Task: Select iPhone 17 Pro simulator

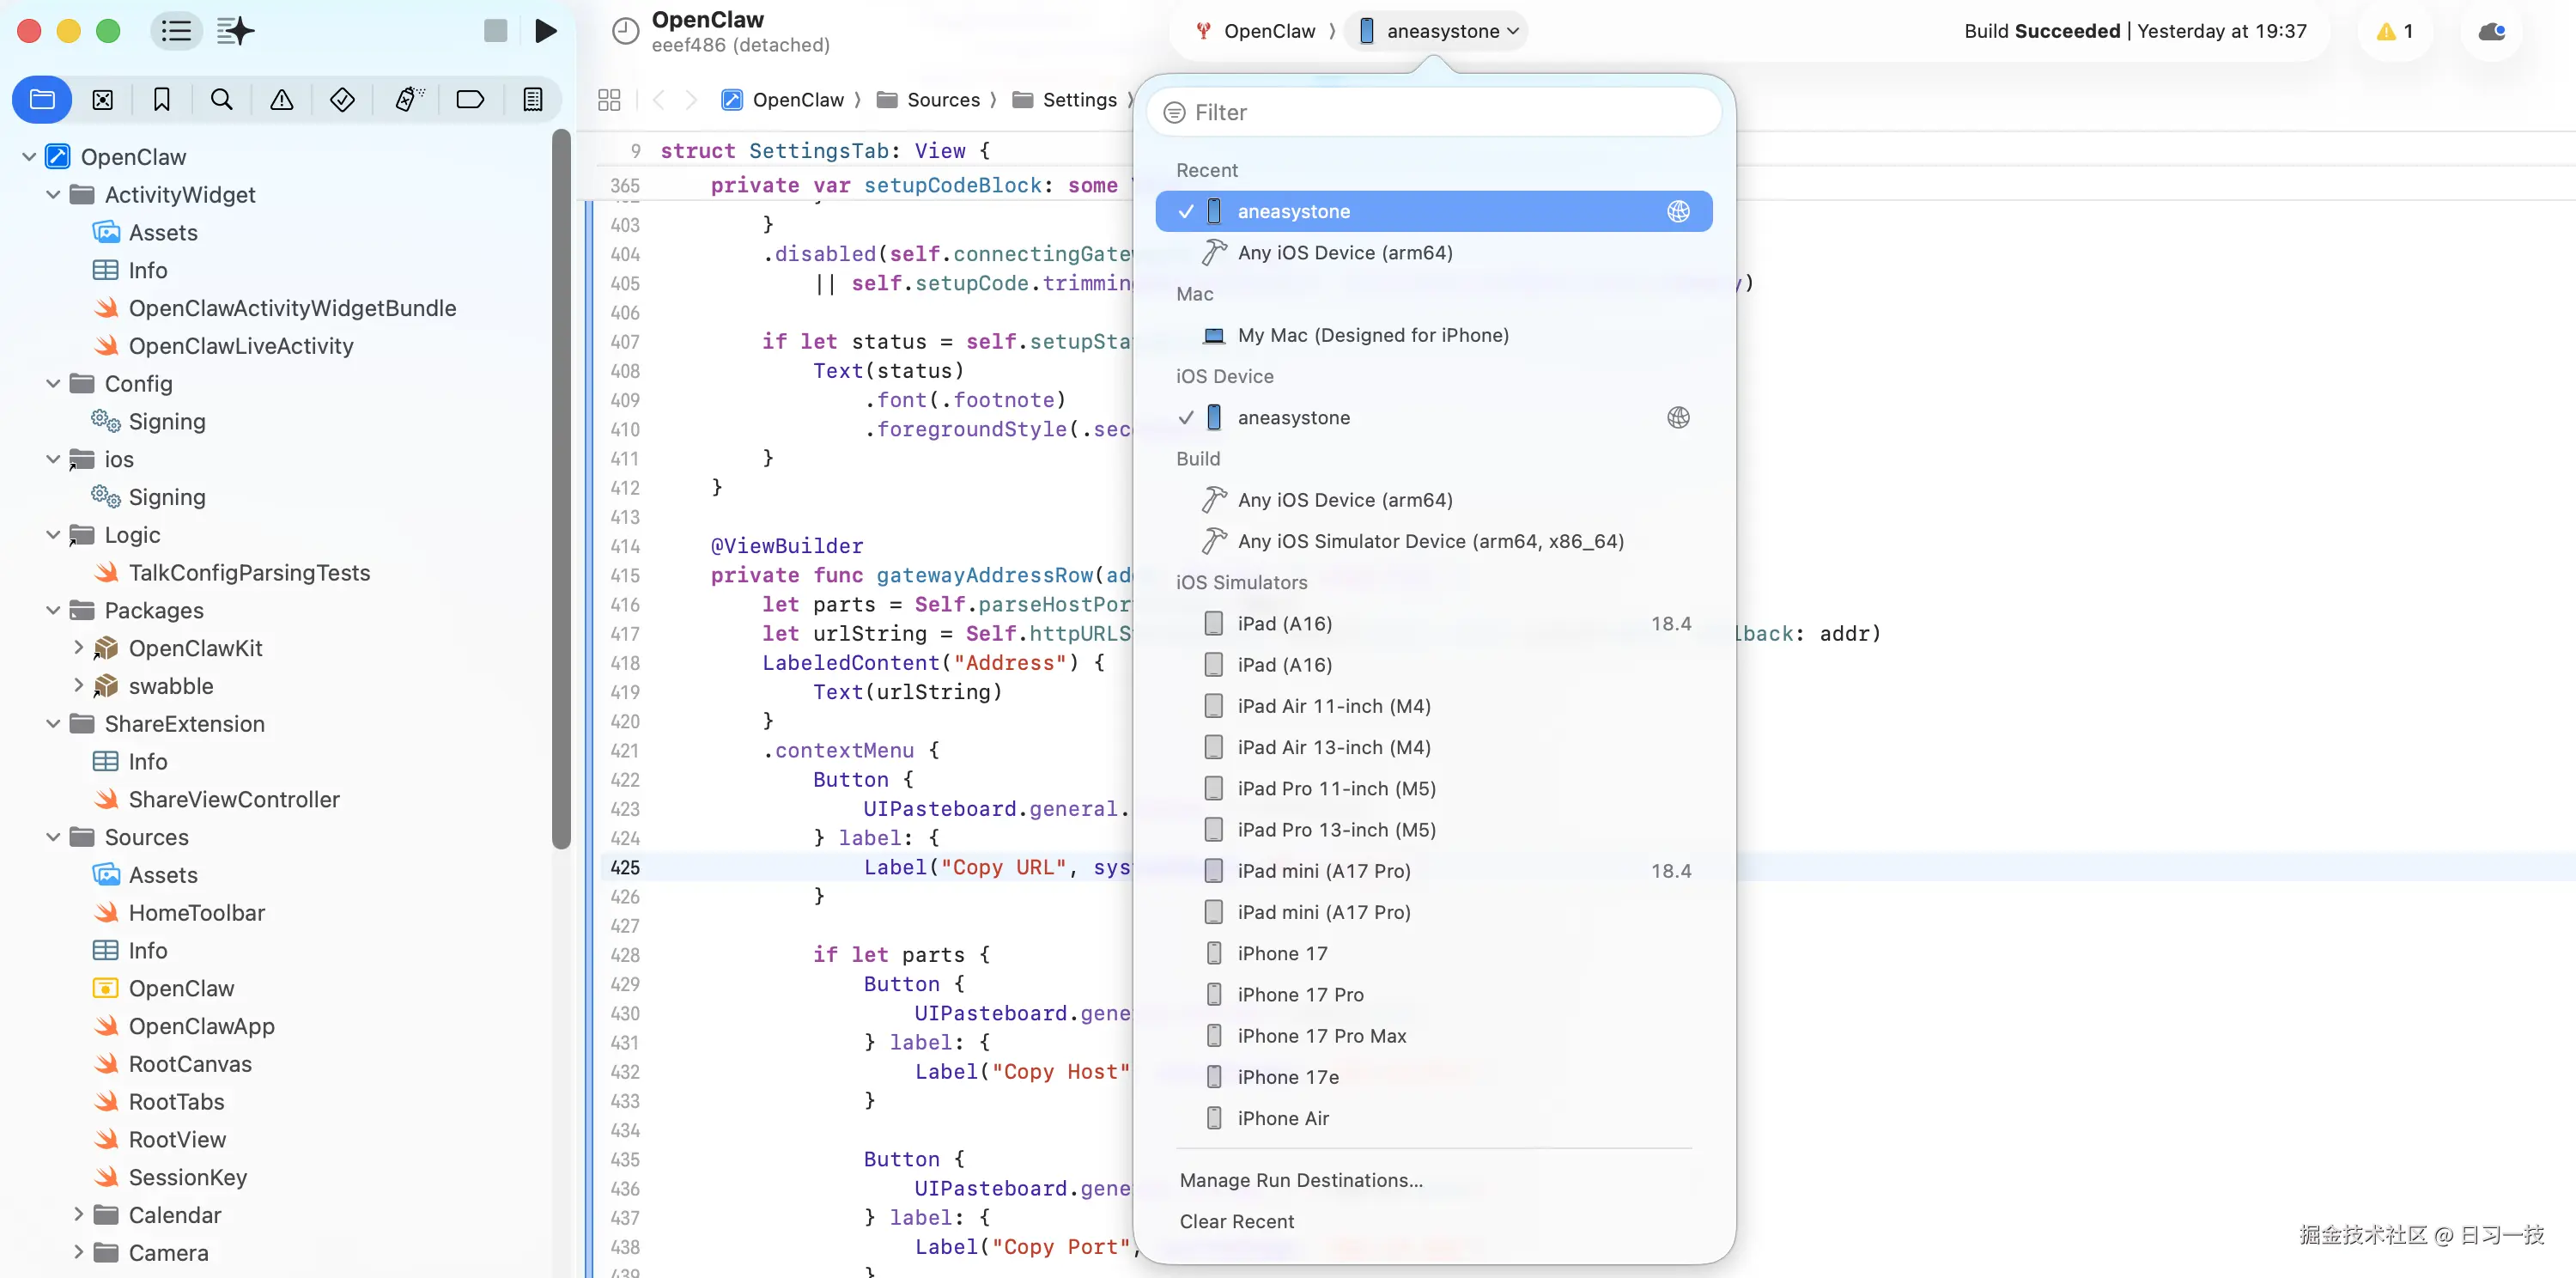Action: click(x=1433, y=995)
